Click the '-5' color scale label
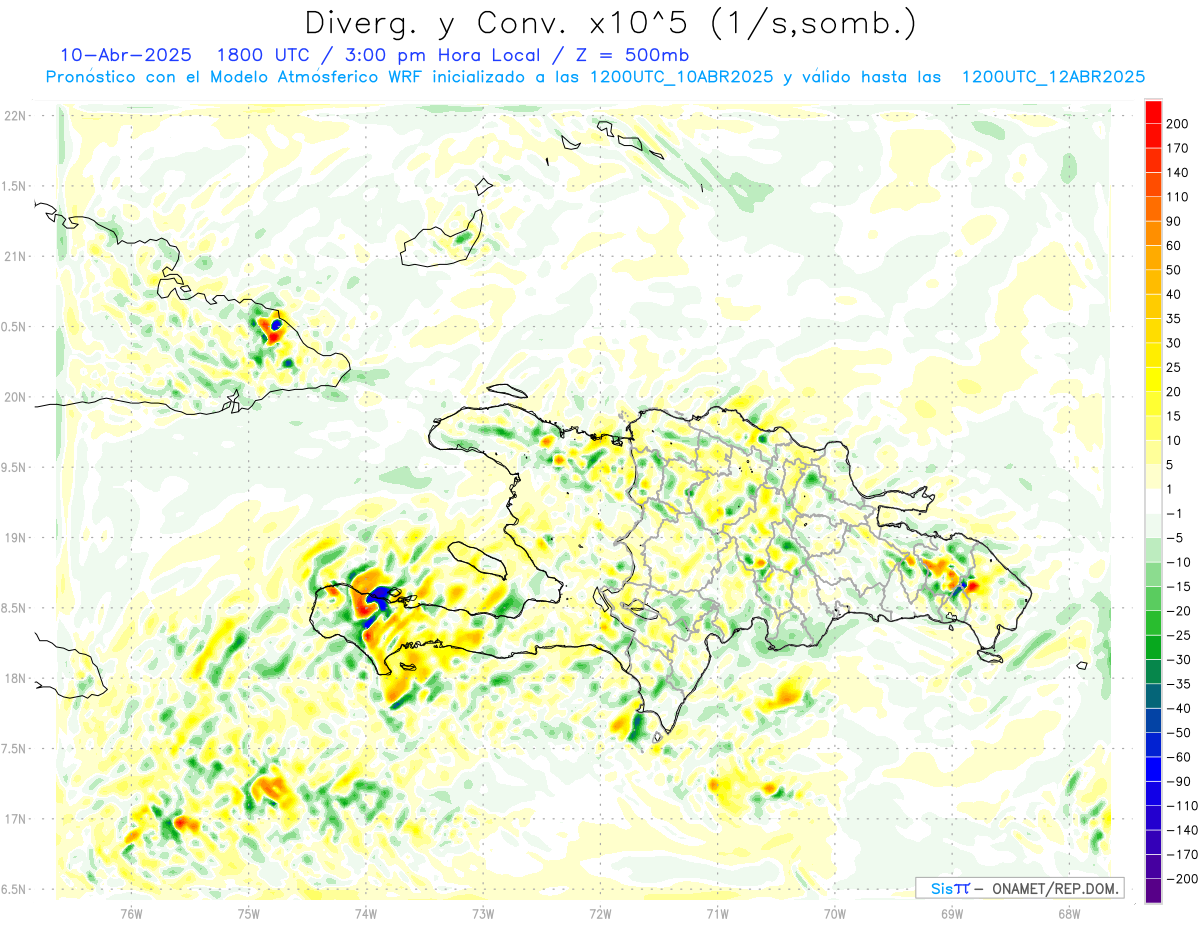Image resolution: width=1200 pixels, height=927 pixels. pyautogui.click(x=1176, y=538)
